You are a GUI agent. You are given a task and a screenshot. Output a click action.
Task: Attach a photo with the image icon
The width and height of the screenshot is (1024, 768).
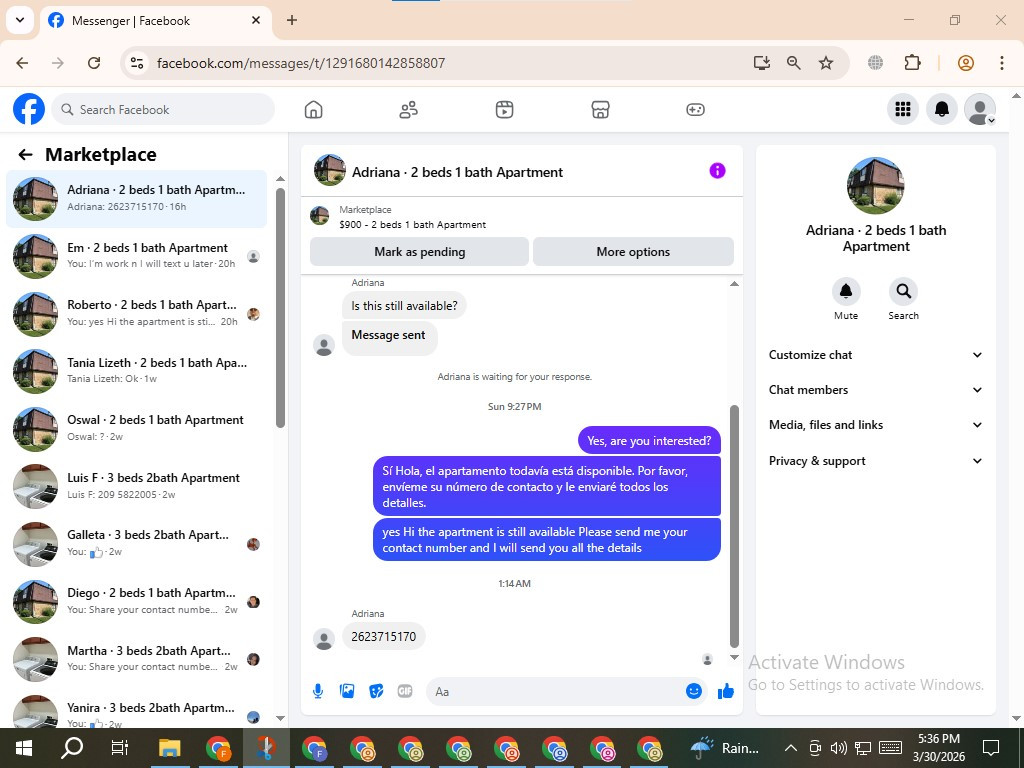coord(347,691)
